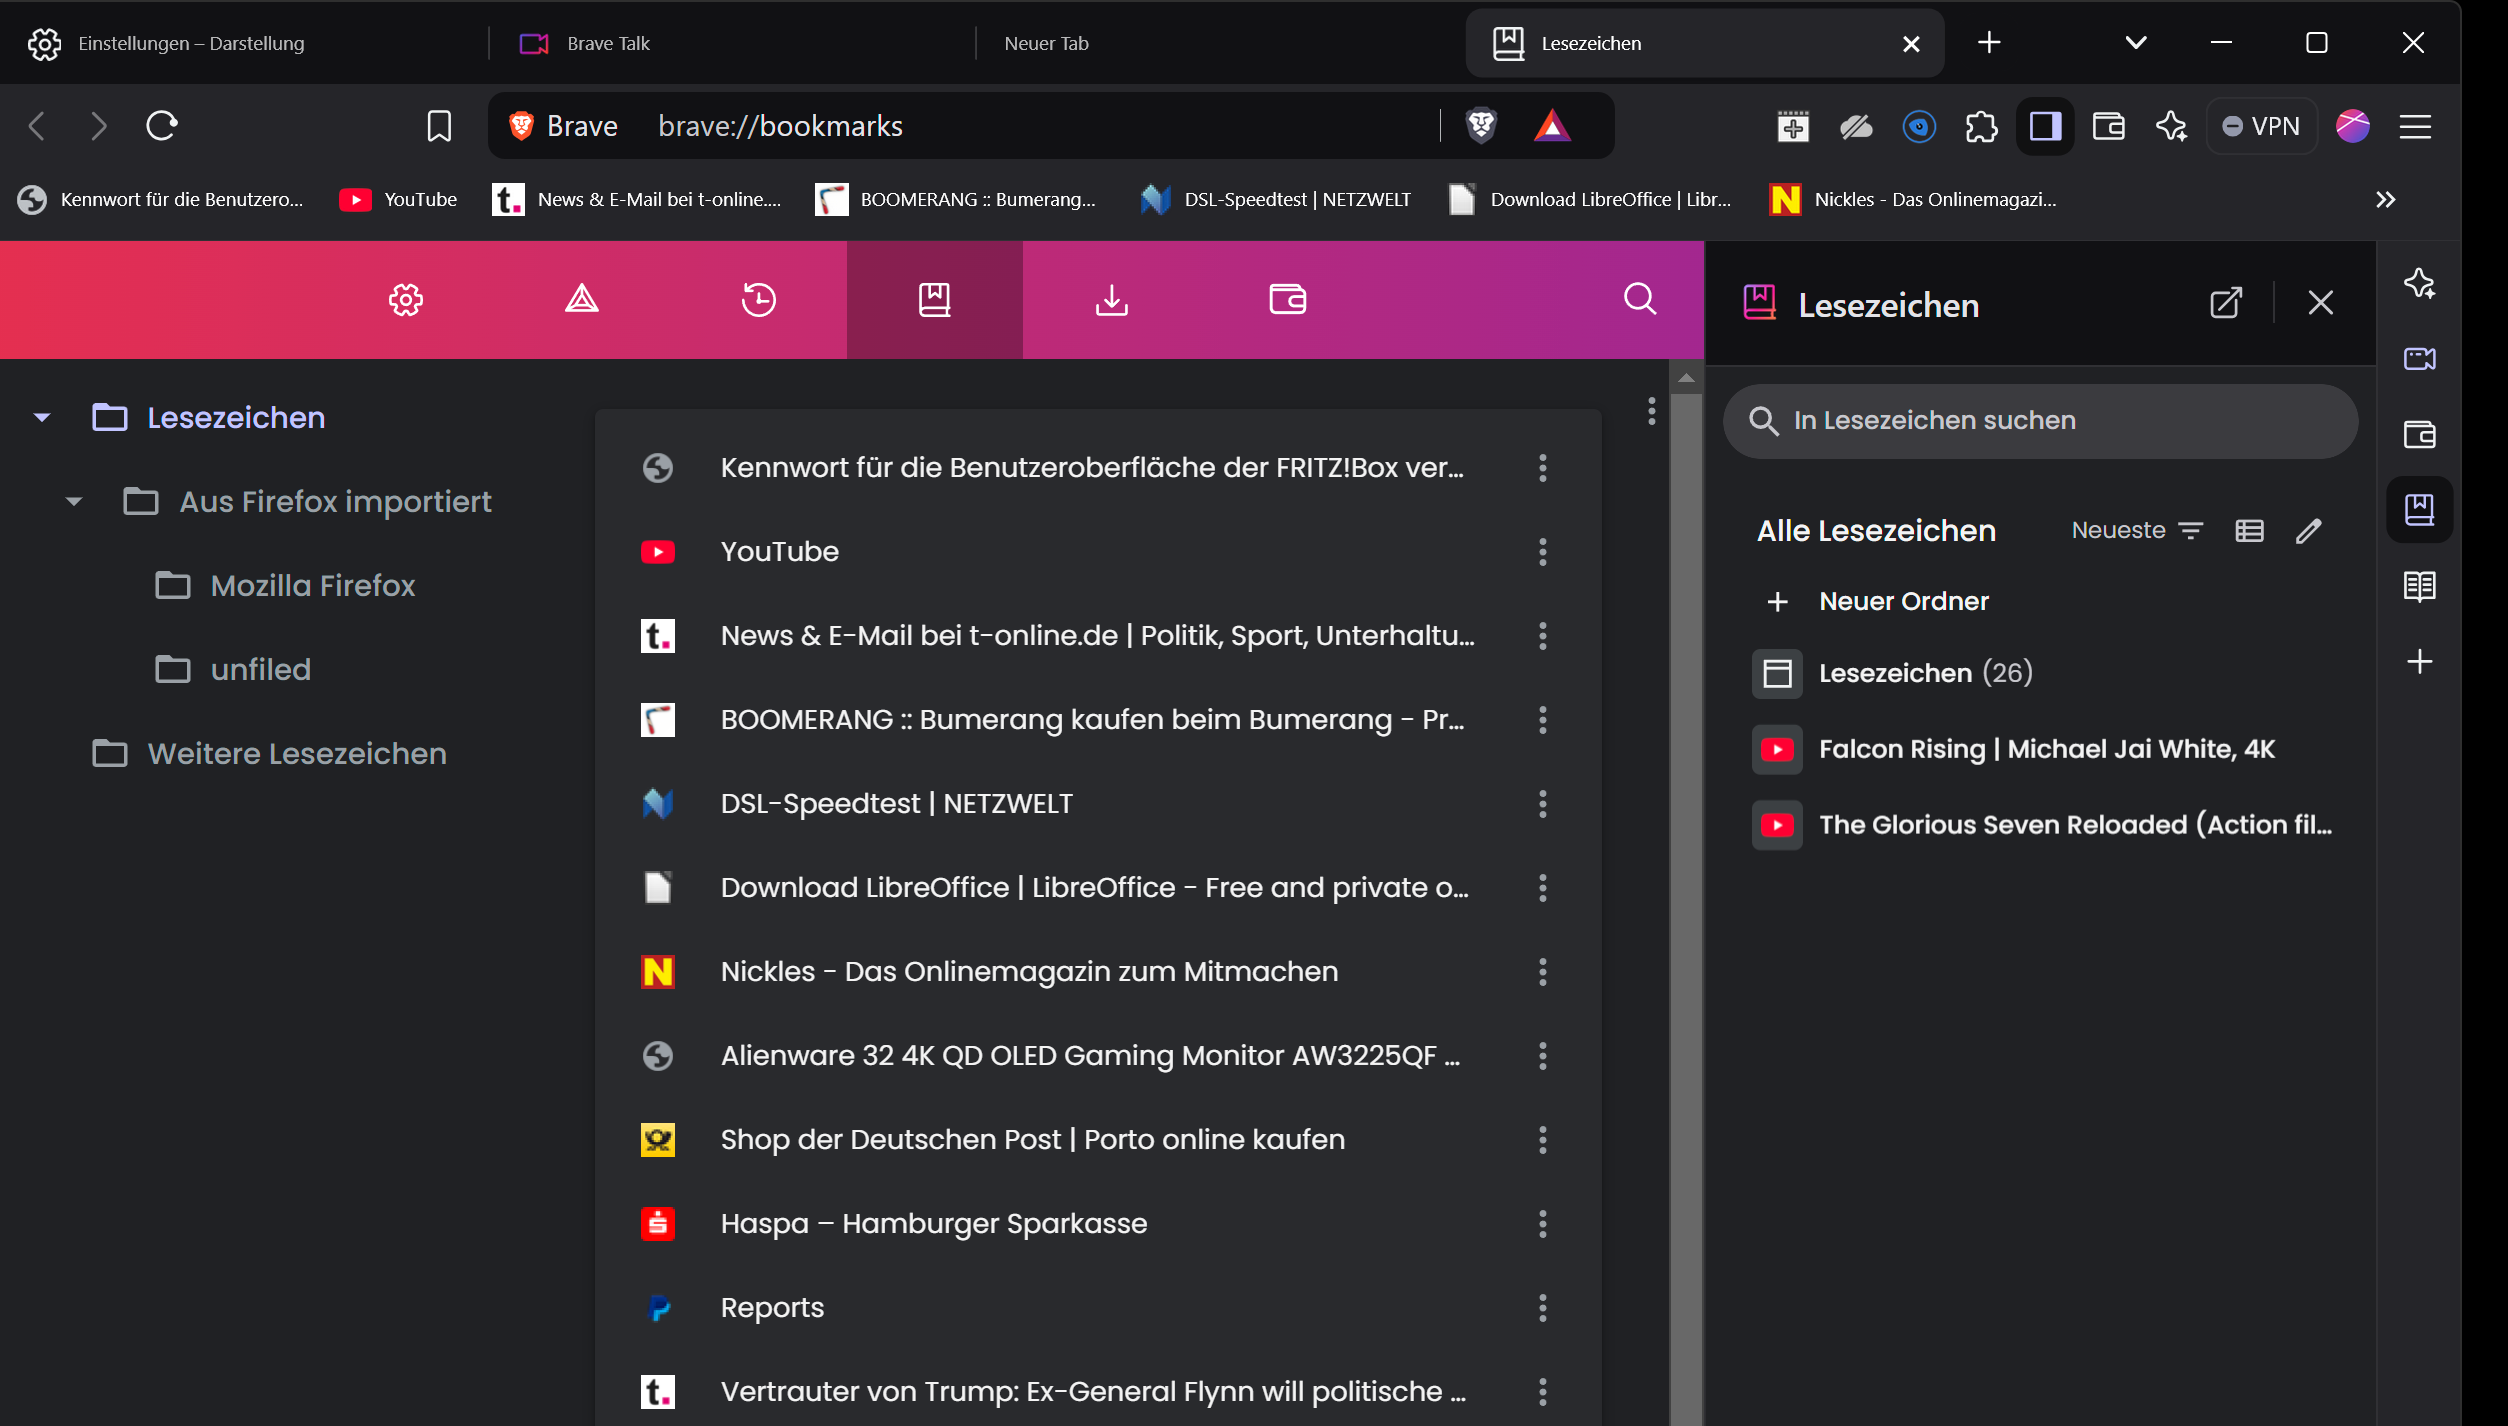Open Lesezeichen (26) folder in side panel

coord(2040,673)
